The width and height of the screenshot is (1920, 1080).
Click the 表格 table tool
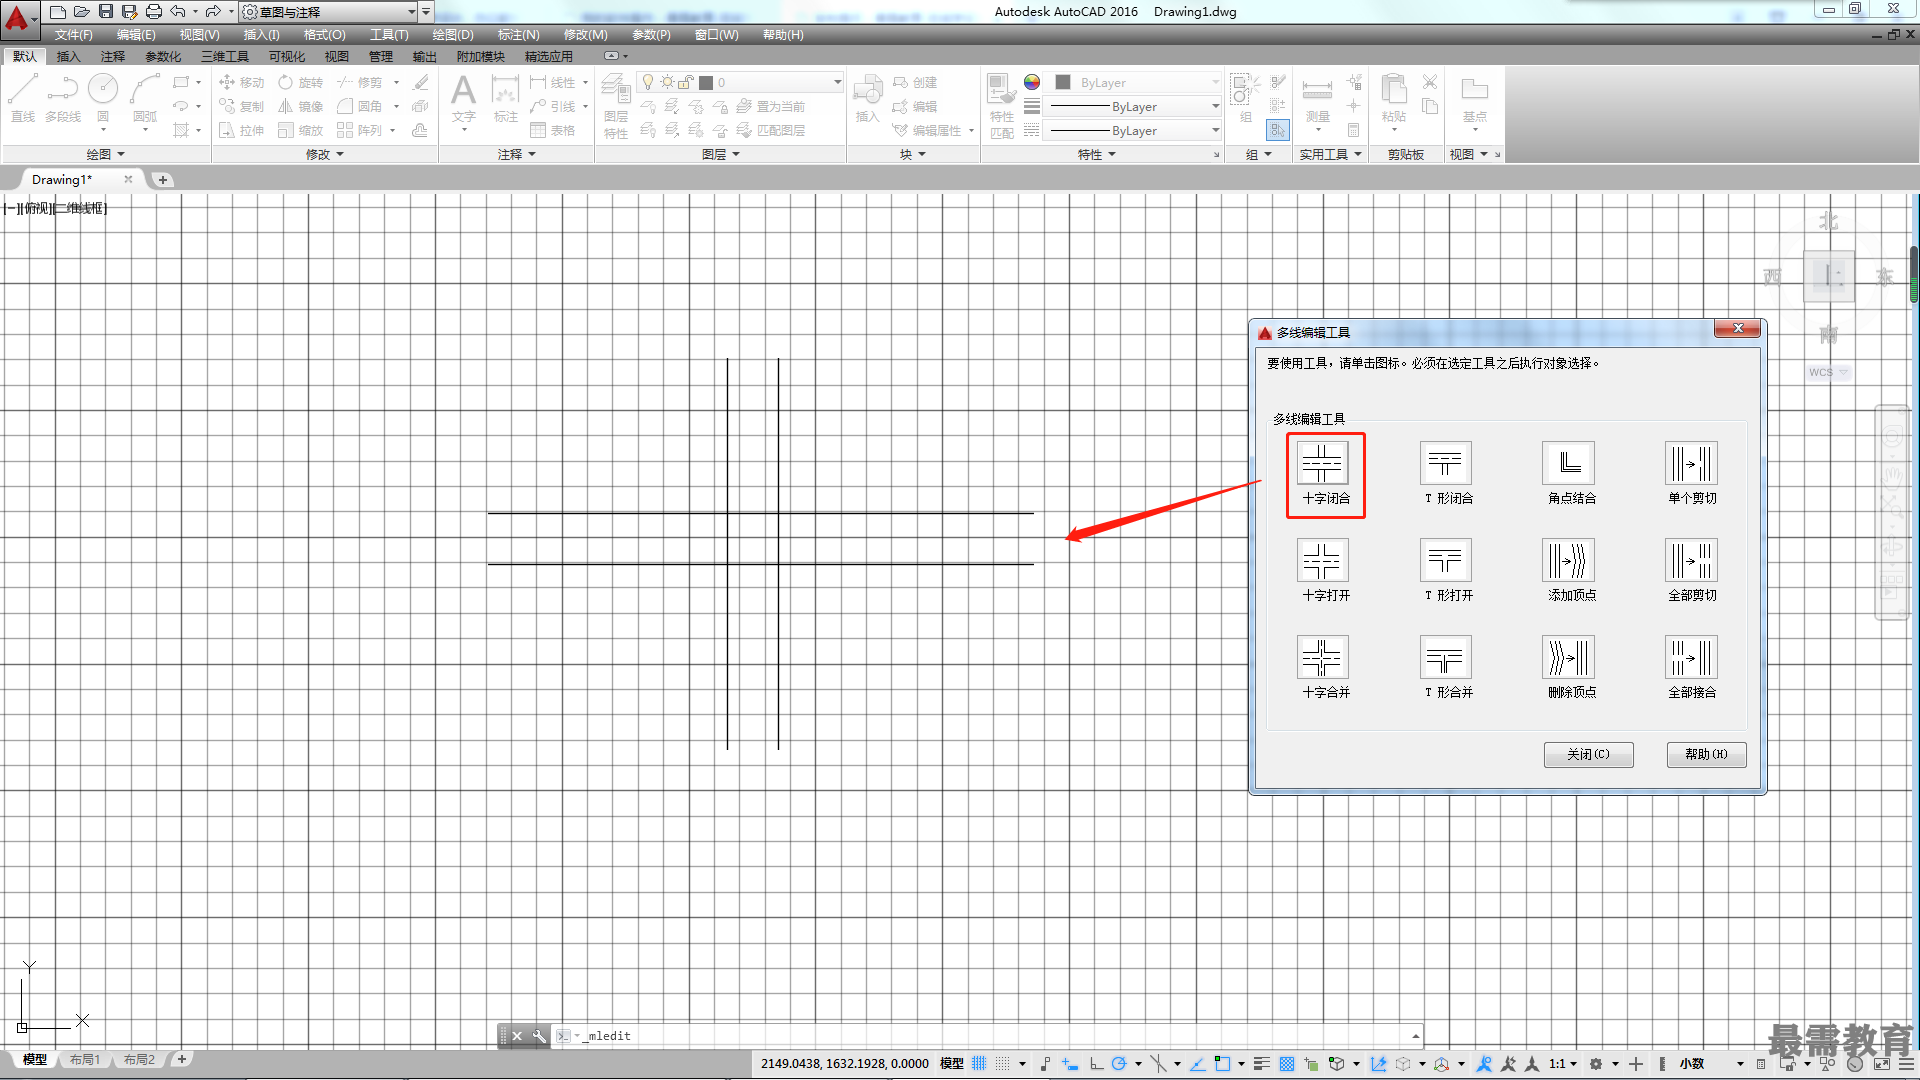[x=553, y=130]
